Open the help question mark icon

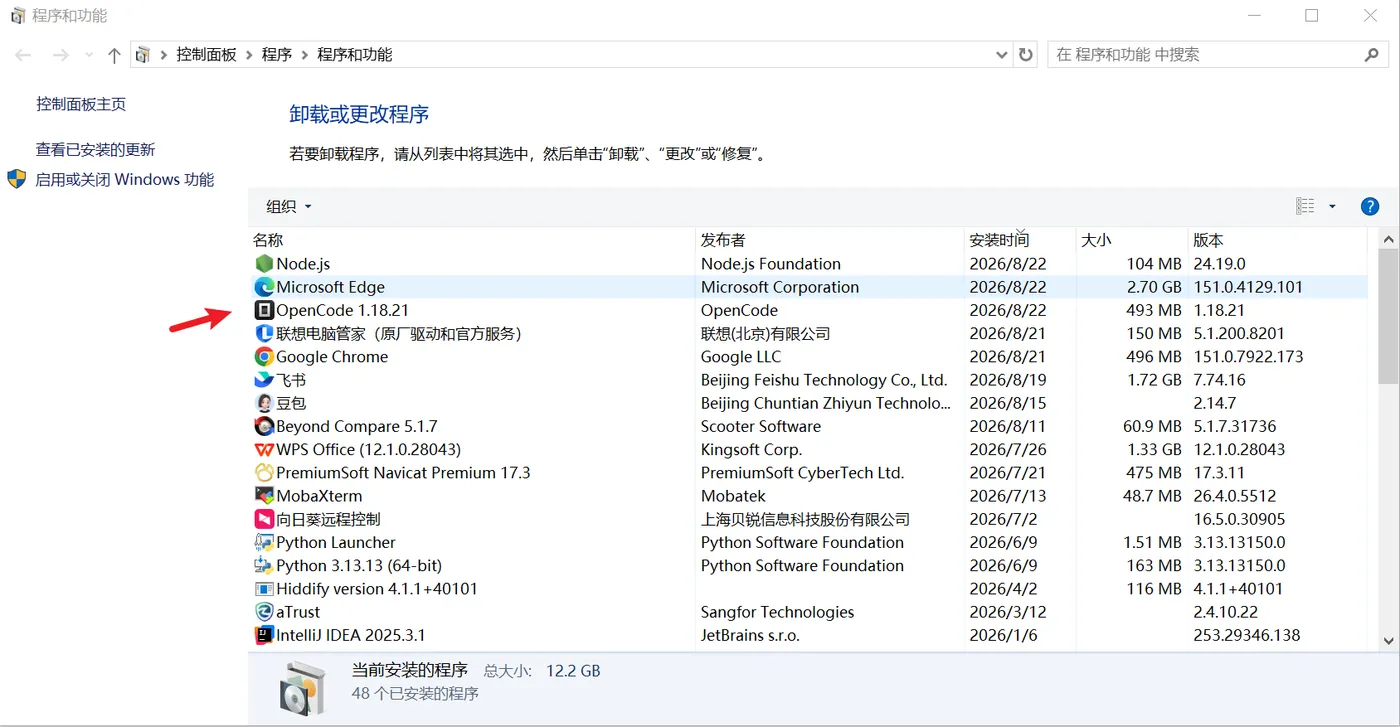pos(1370,206)
